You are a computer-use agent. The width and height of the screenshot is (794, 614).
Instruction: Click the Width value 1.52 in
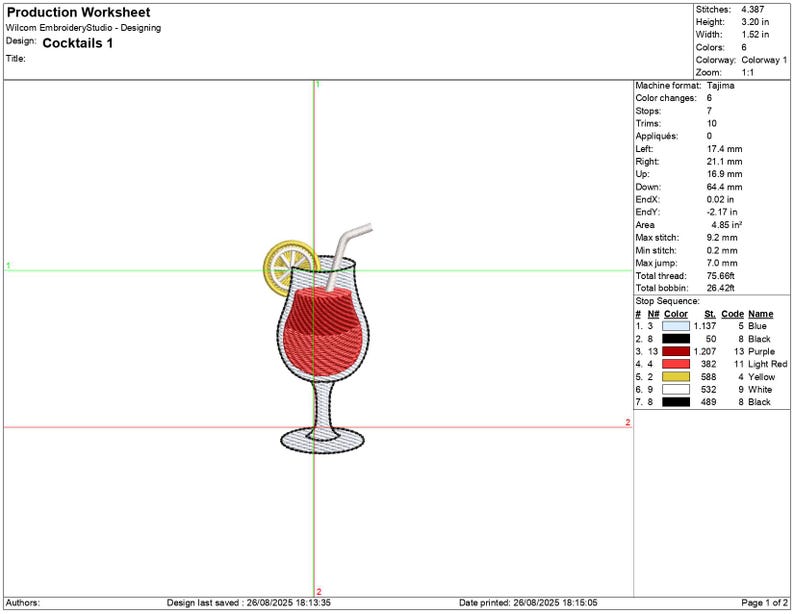[755, 34]
